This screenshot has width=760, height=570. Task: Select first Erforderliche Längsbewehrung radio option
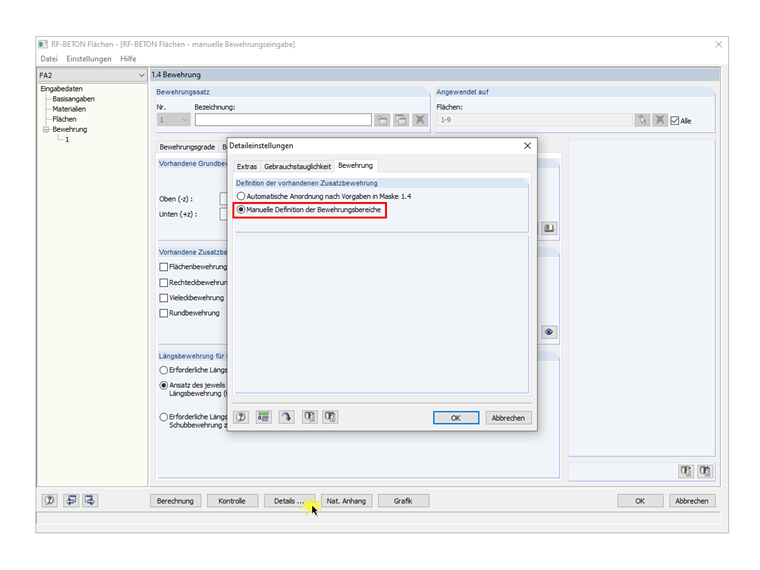[164, 370]
